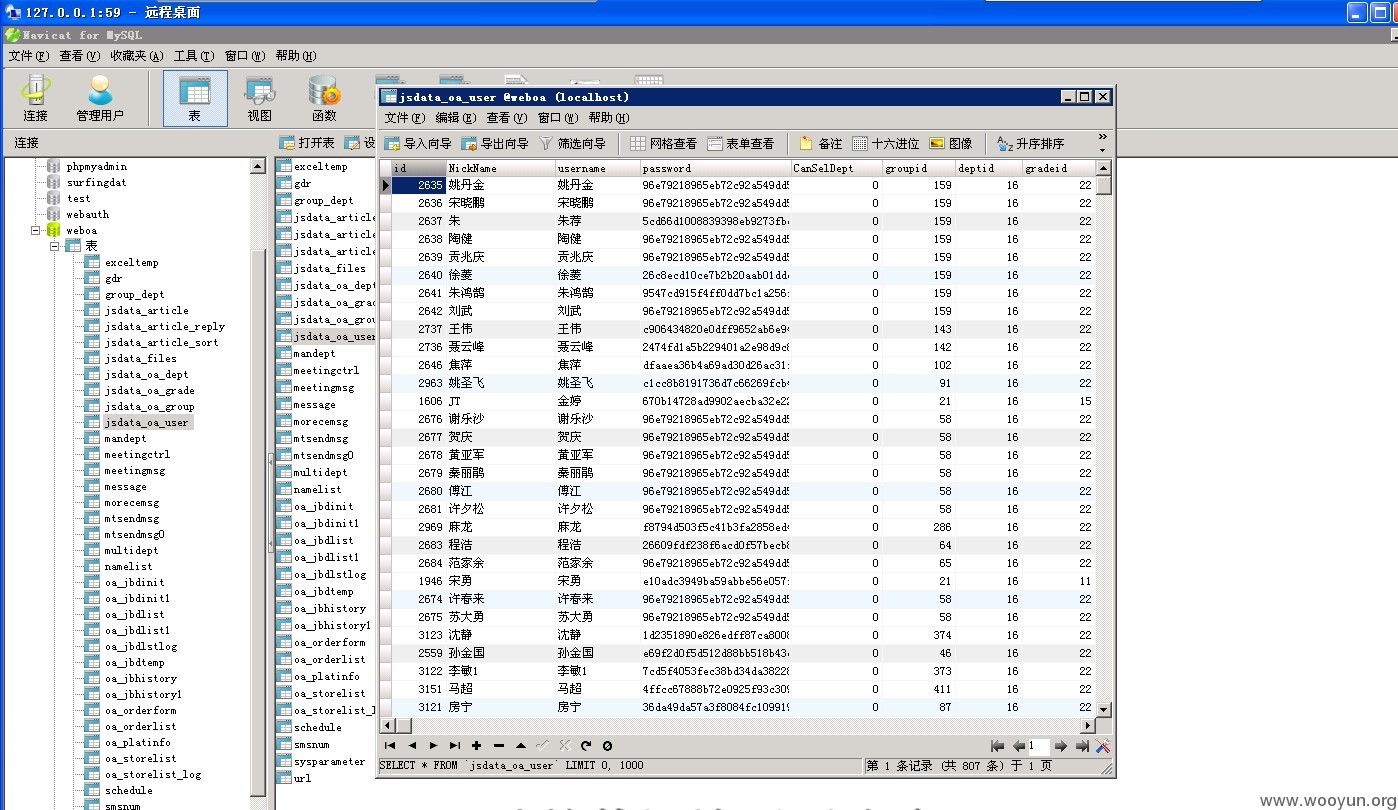The image size is (1398, 810).
Task: Switch to 网格查看 (Grid View)
Action: (x=663, y=144)
